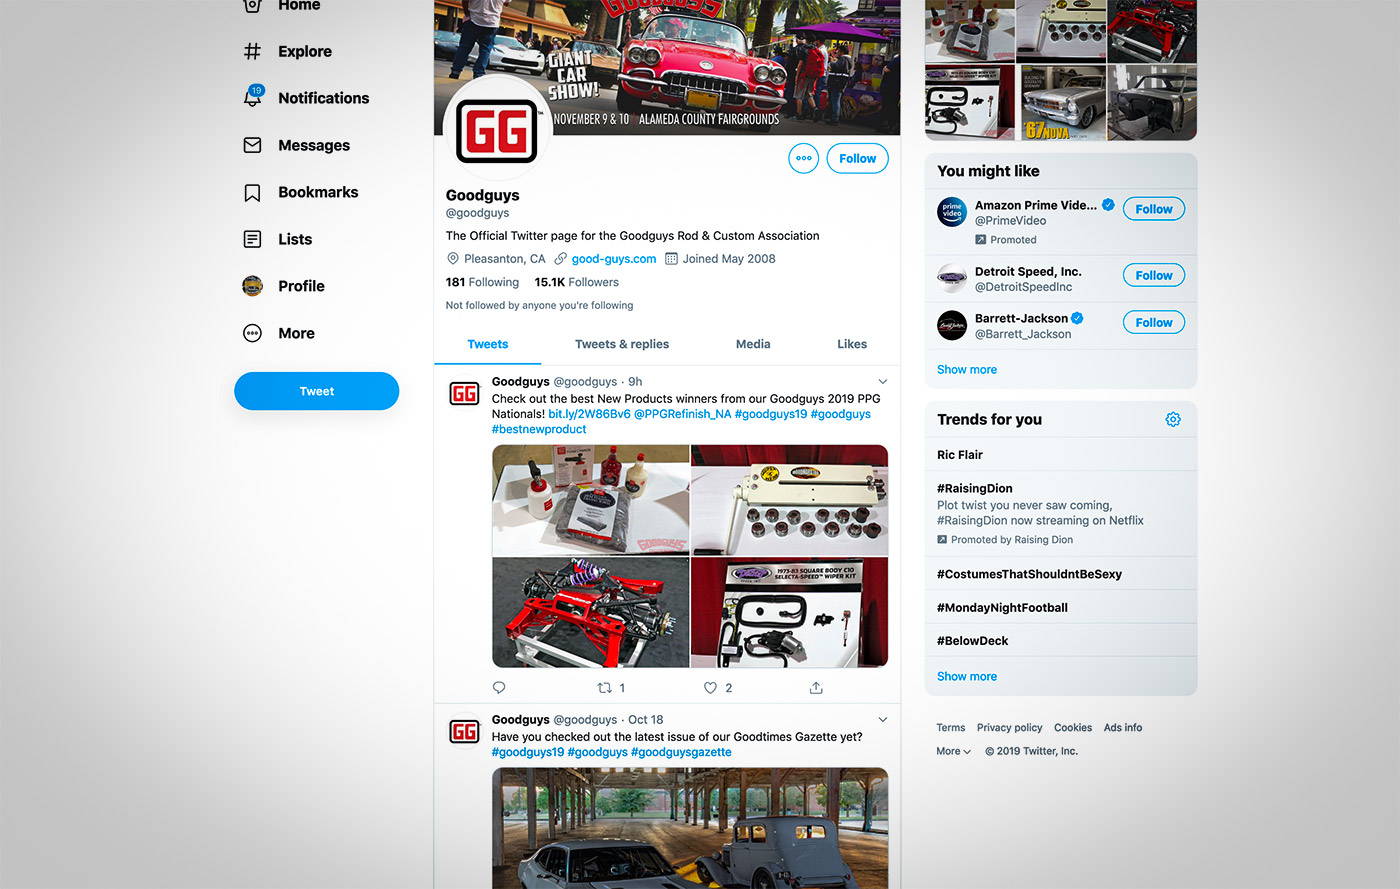The image size is (1400, 889).
Task: Switch to the Media tab
Action: click(x=753, y=344)
